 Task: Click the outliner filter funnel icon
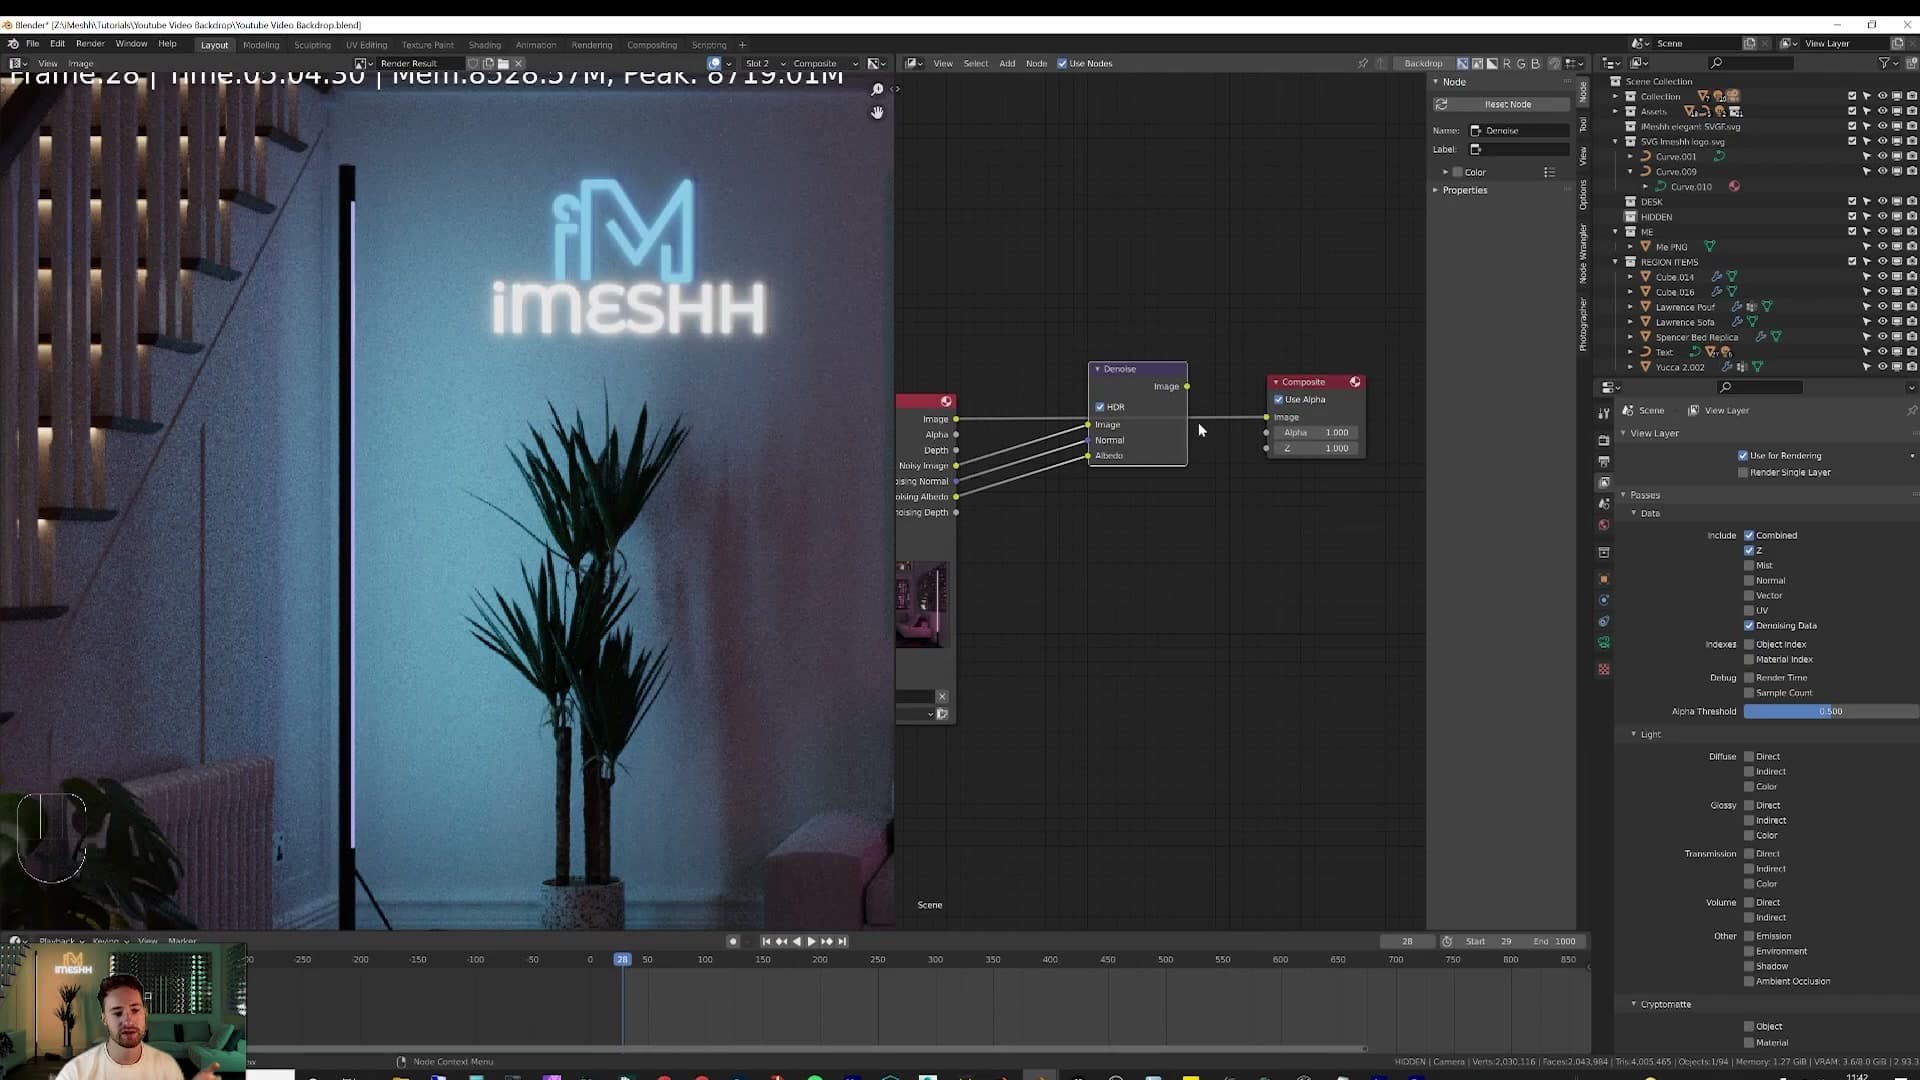1884,63
